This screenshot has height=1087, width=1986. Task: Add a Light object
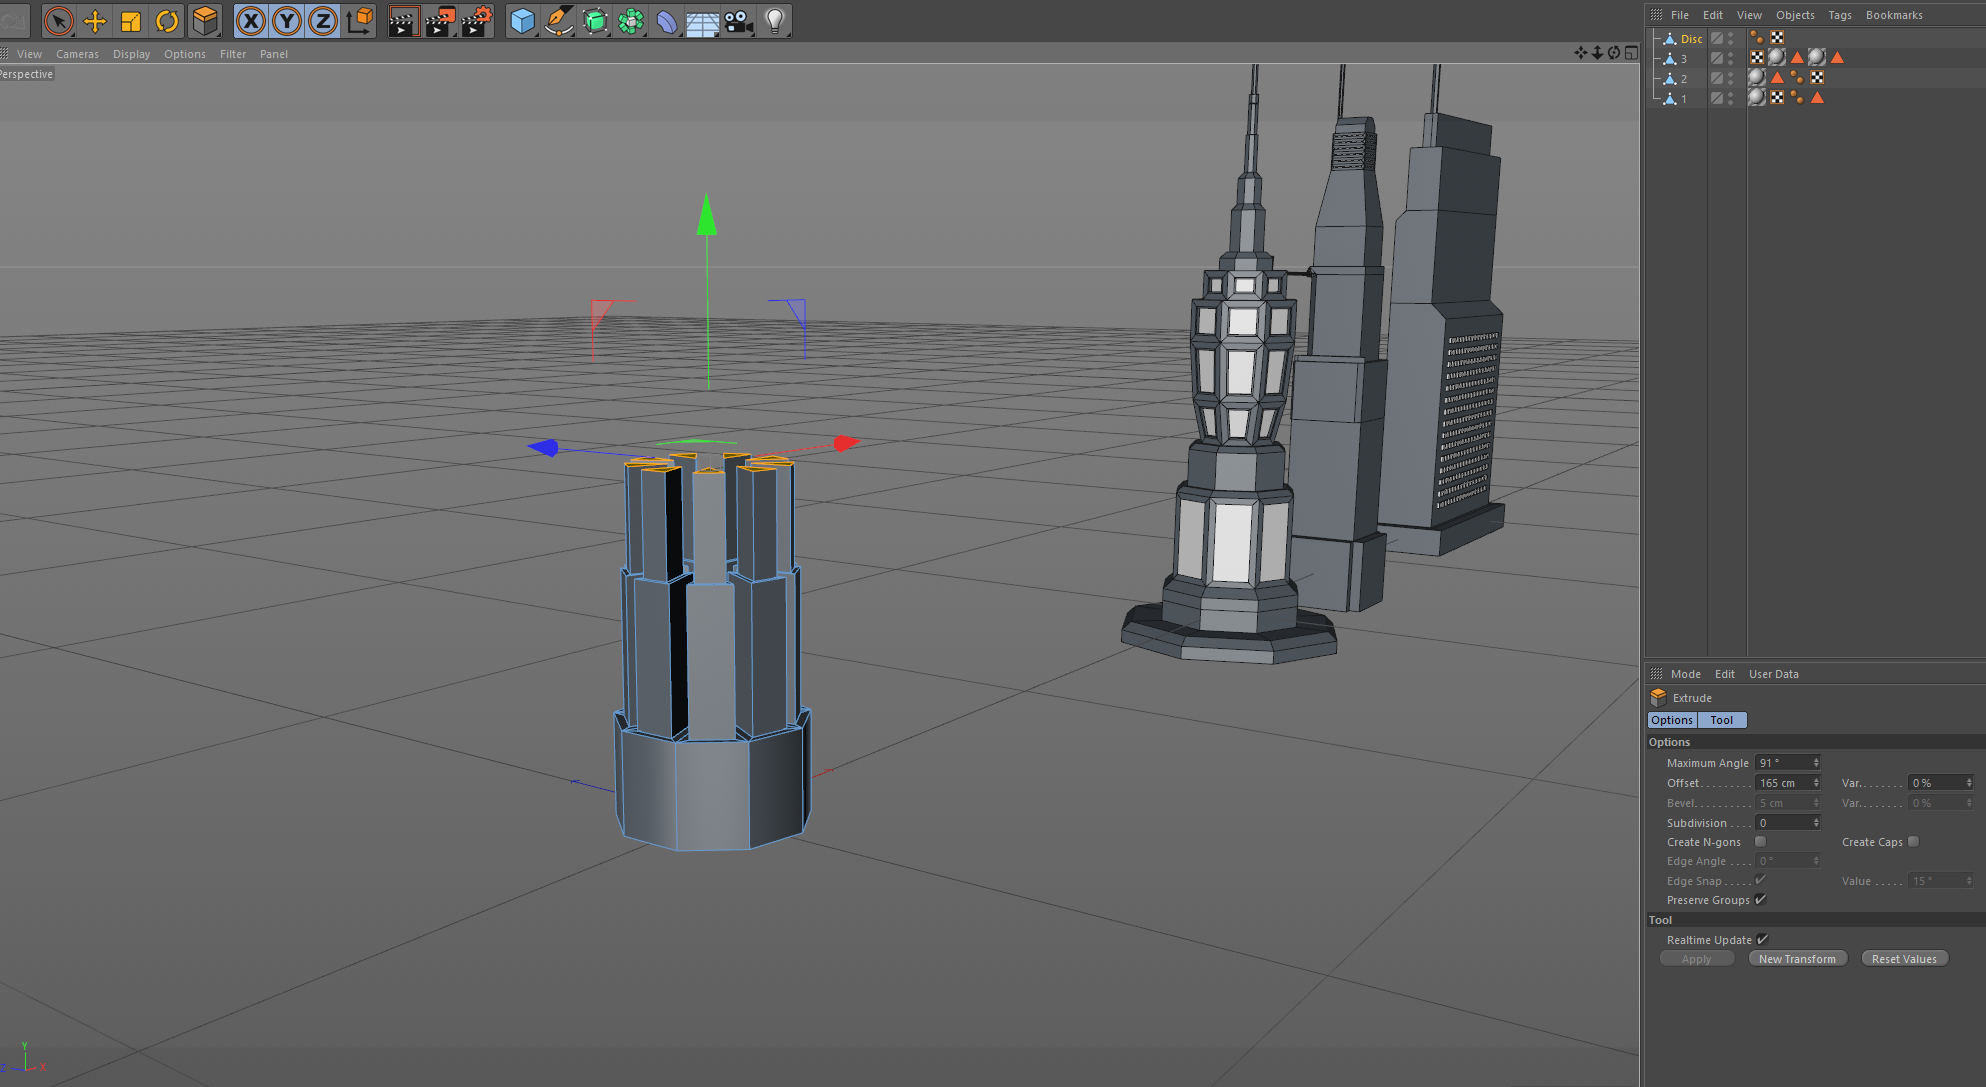coord(774,21)
